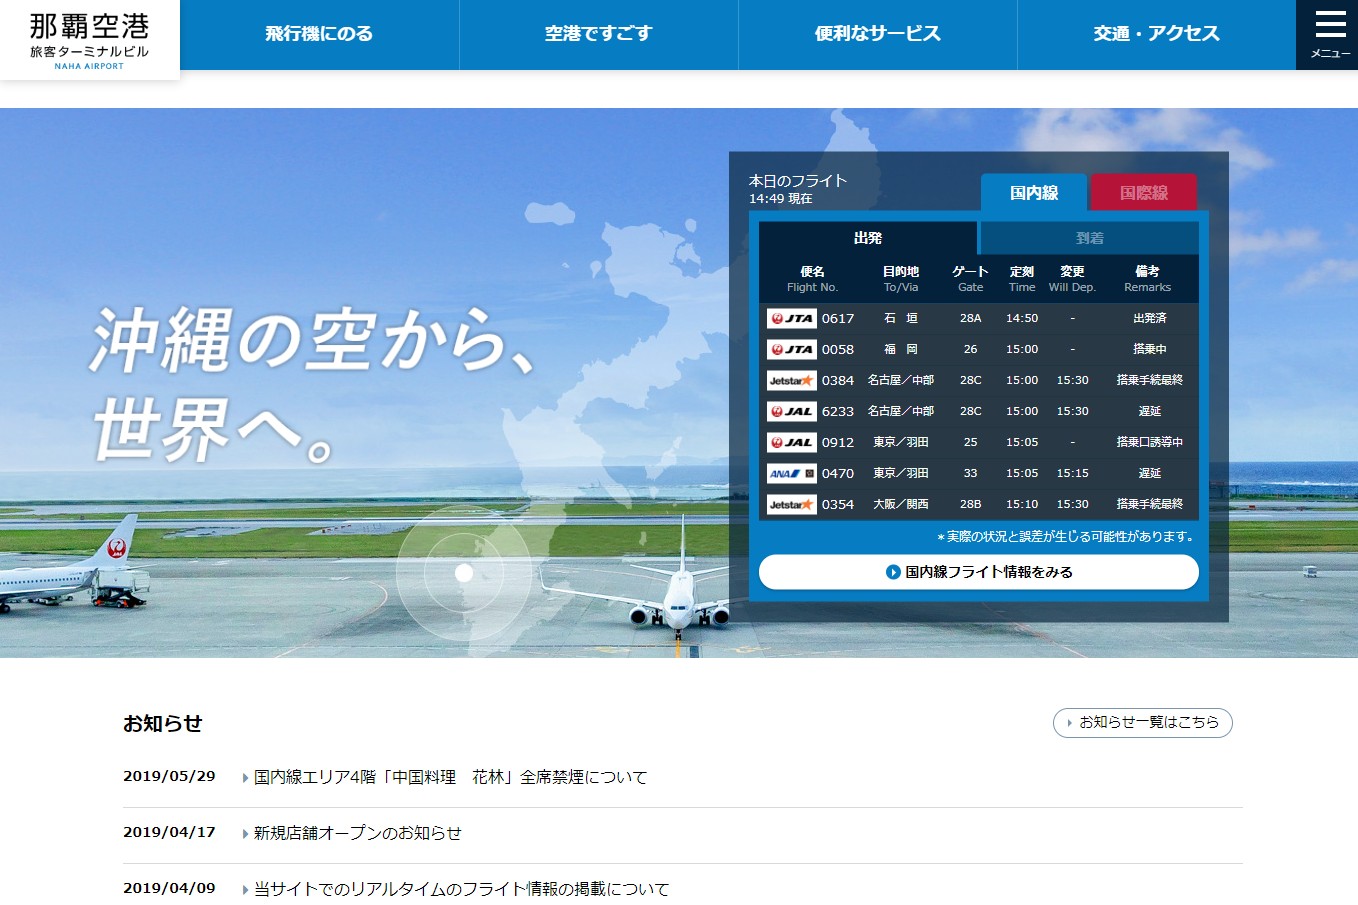The height and width of the screenshot is (905, 1358).
Task: Open 空港ですごす menu
Action: [x=598, y=34]
